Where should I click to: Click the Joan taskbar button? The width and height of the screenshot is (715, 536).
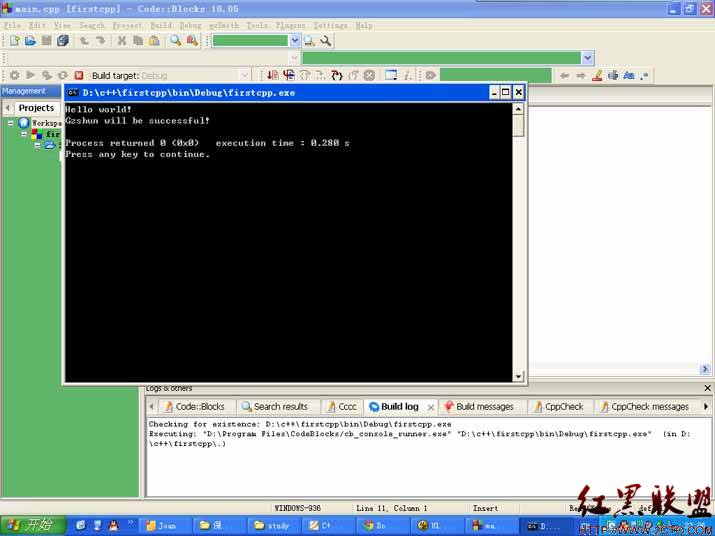[x=163, y=526]
